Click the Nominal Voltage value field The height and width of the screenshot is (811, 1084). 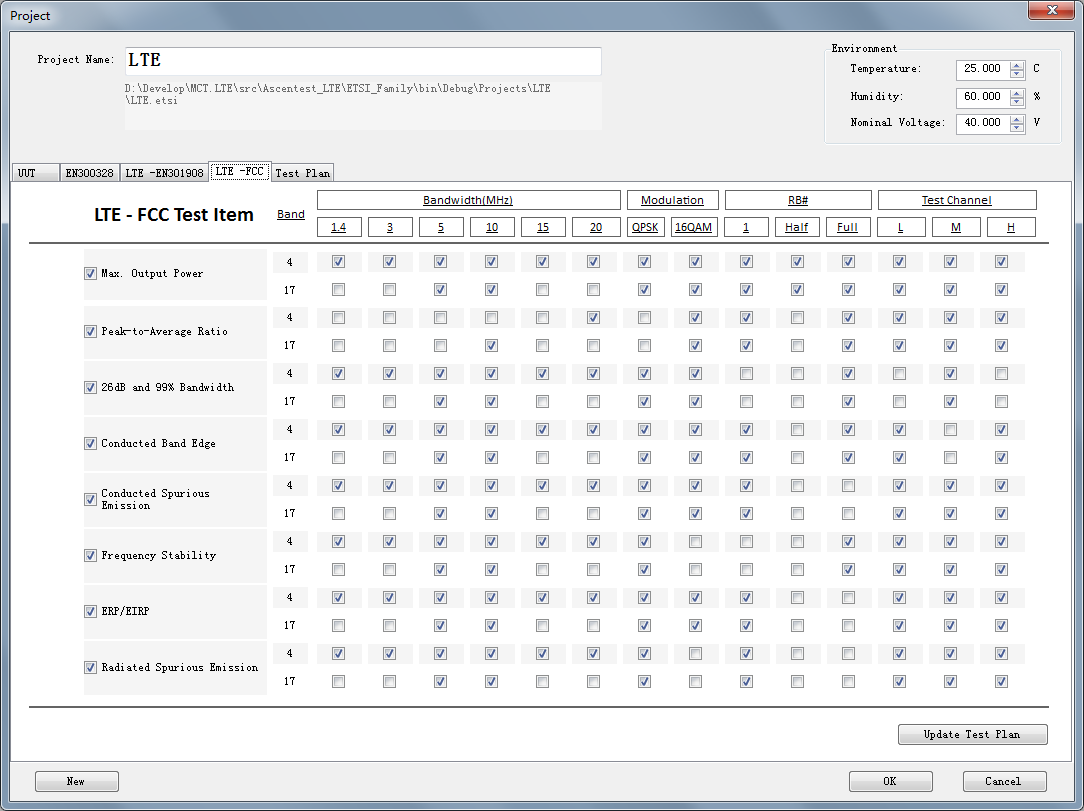click(x=982, y=123)
